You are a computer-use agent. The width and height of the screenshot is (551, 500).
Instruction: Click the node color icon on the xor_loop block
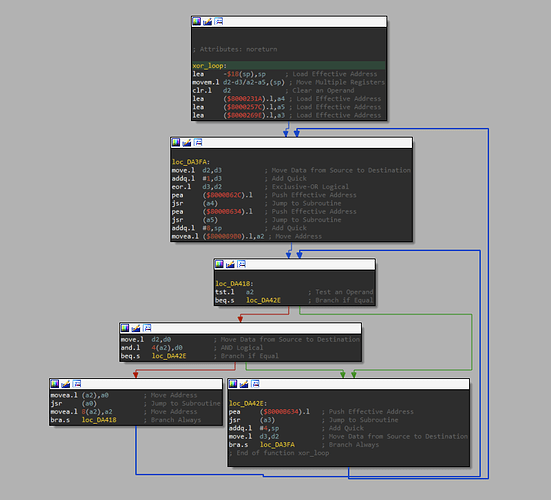(x=197, y=21)
